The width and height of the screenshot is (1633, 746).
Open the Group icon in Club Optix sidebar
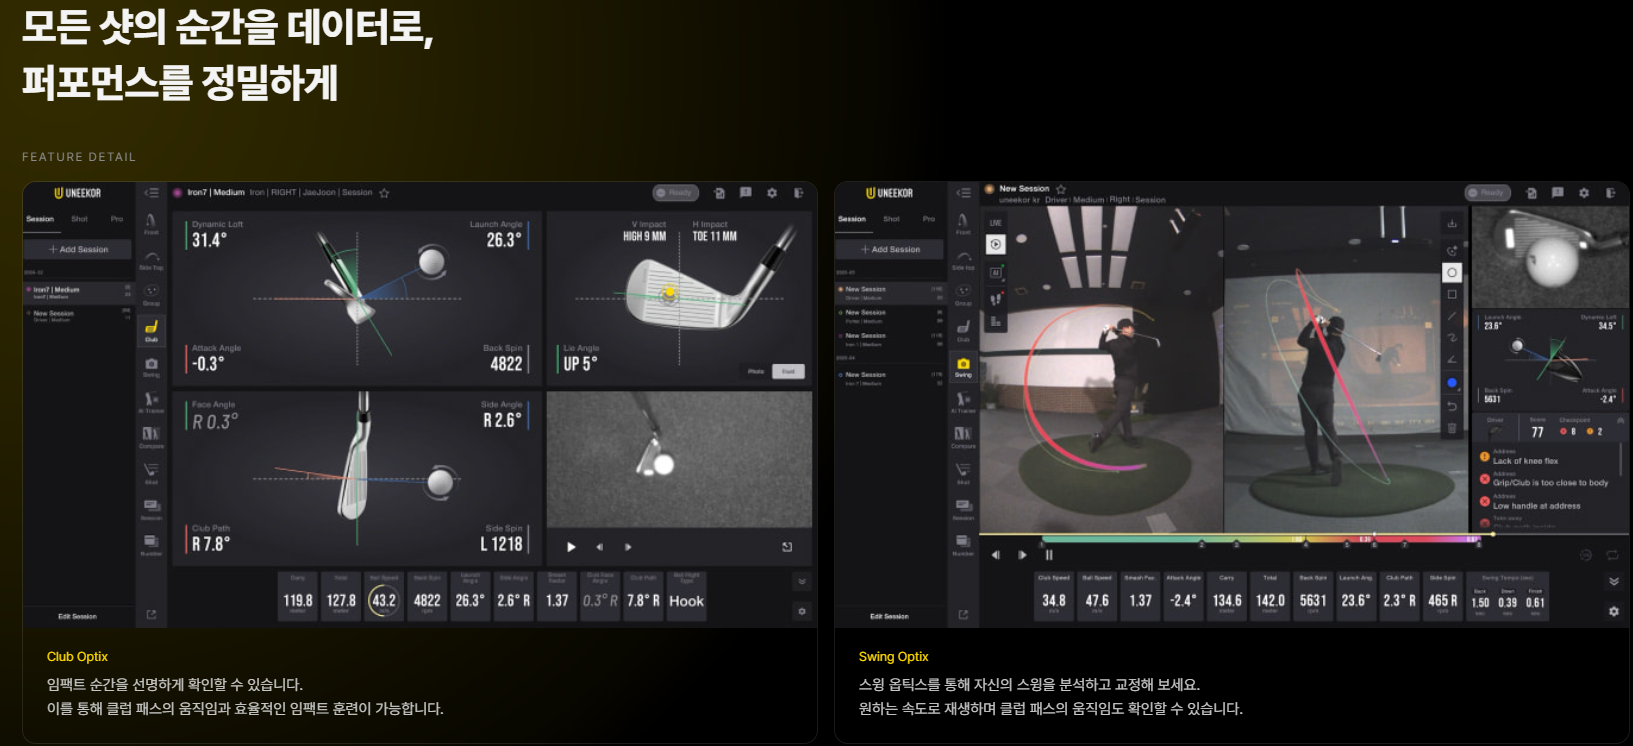pyautogui.click(x=151, y=294)
